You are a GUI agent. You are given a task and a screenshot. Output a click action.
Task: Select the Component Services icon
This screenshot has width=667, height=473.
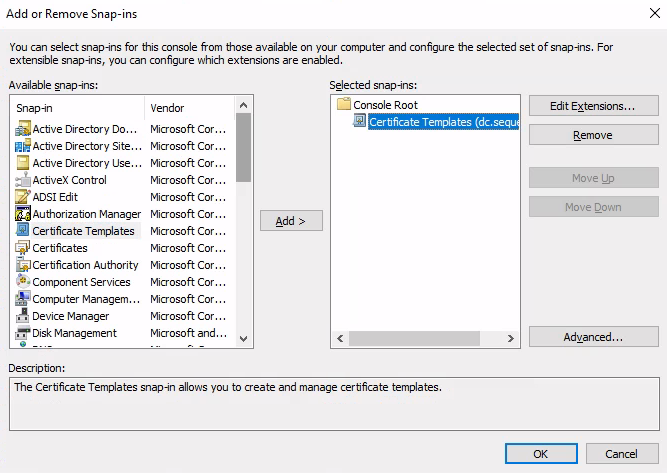pos(23,281)
